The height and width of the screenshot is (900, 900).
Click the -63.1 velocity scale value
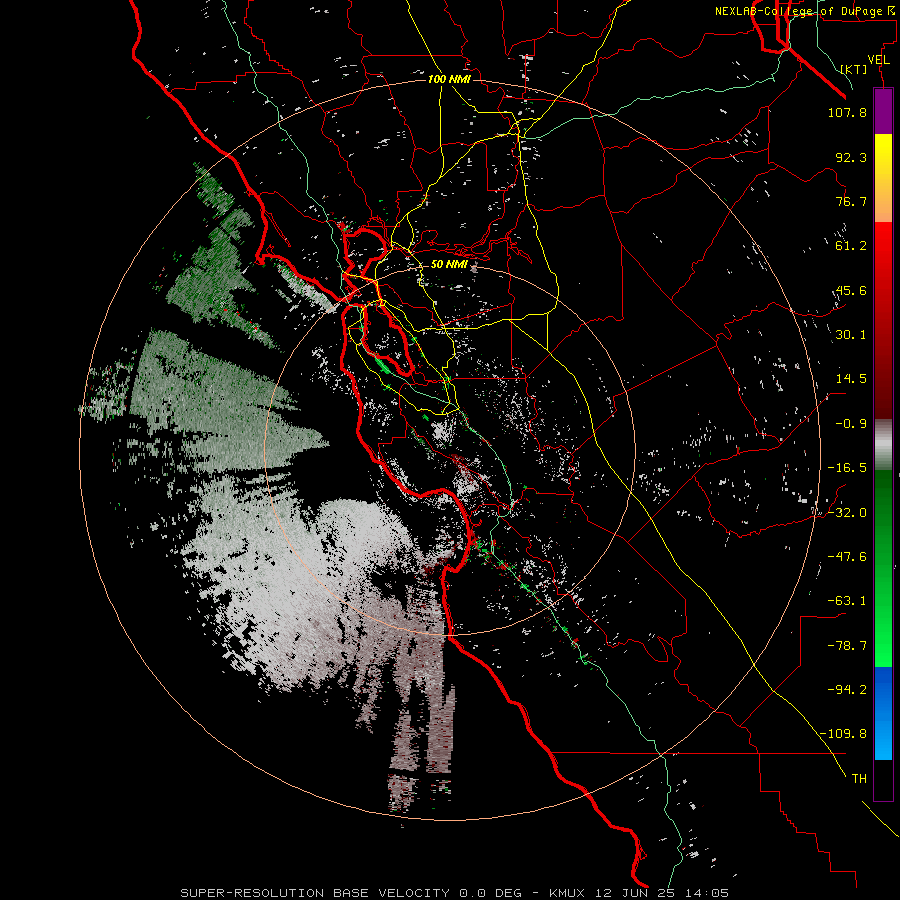point(847,601)
